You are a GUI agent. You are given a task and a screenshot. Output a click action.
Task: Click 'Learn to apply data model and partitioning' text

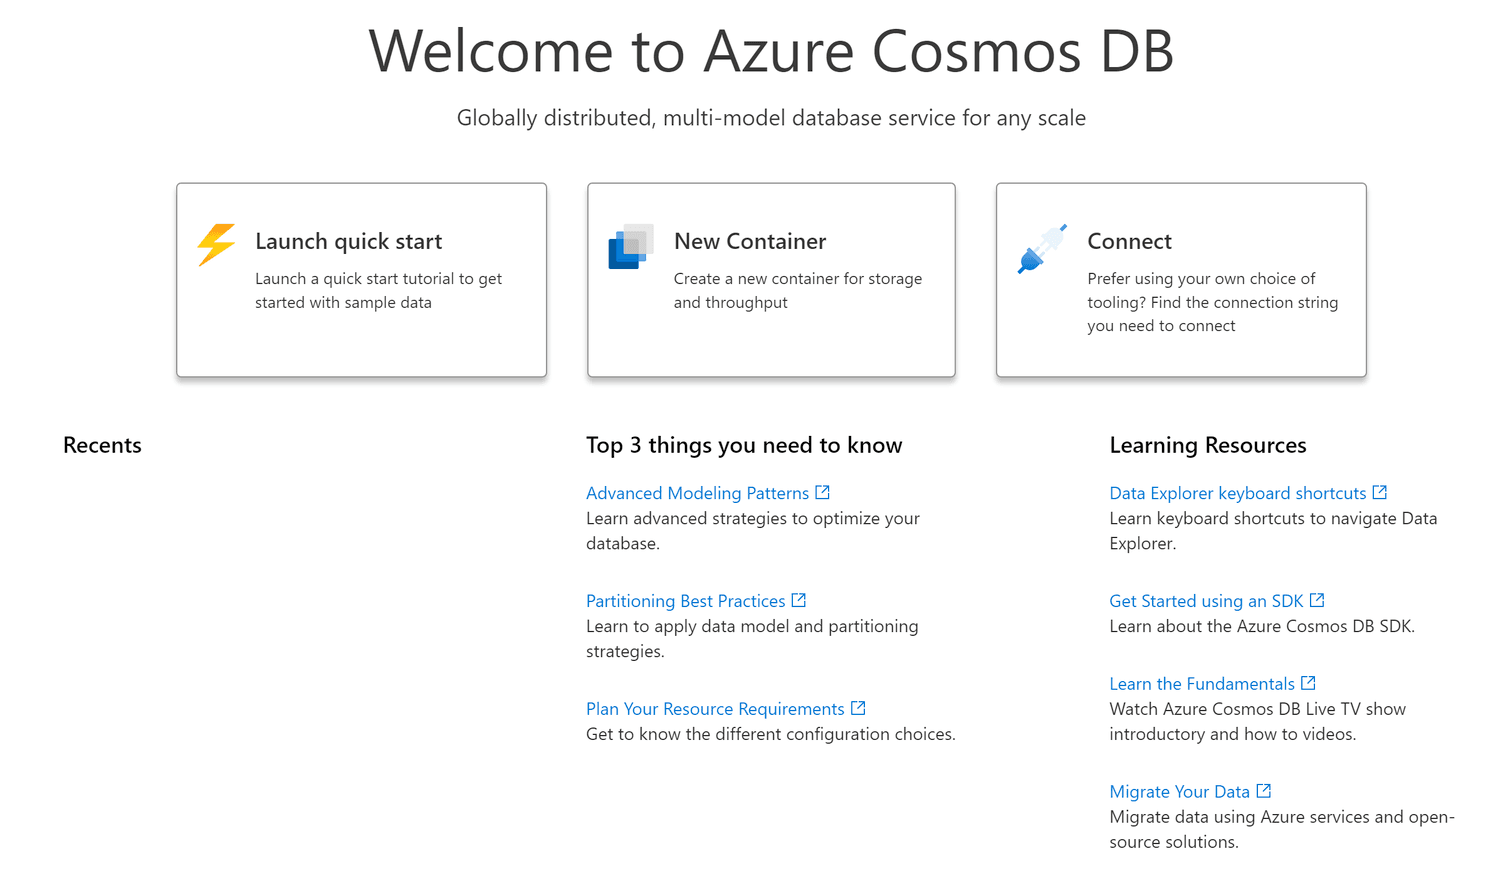coord(752,639)
